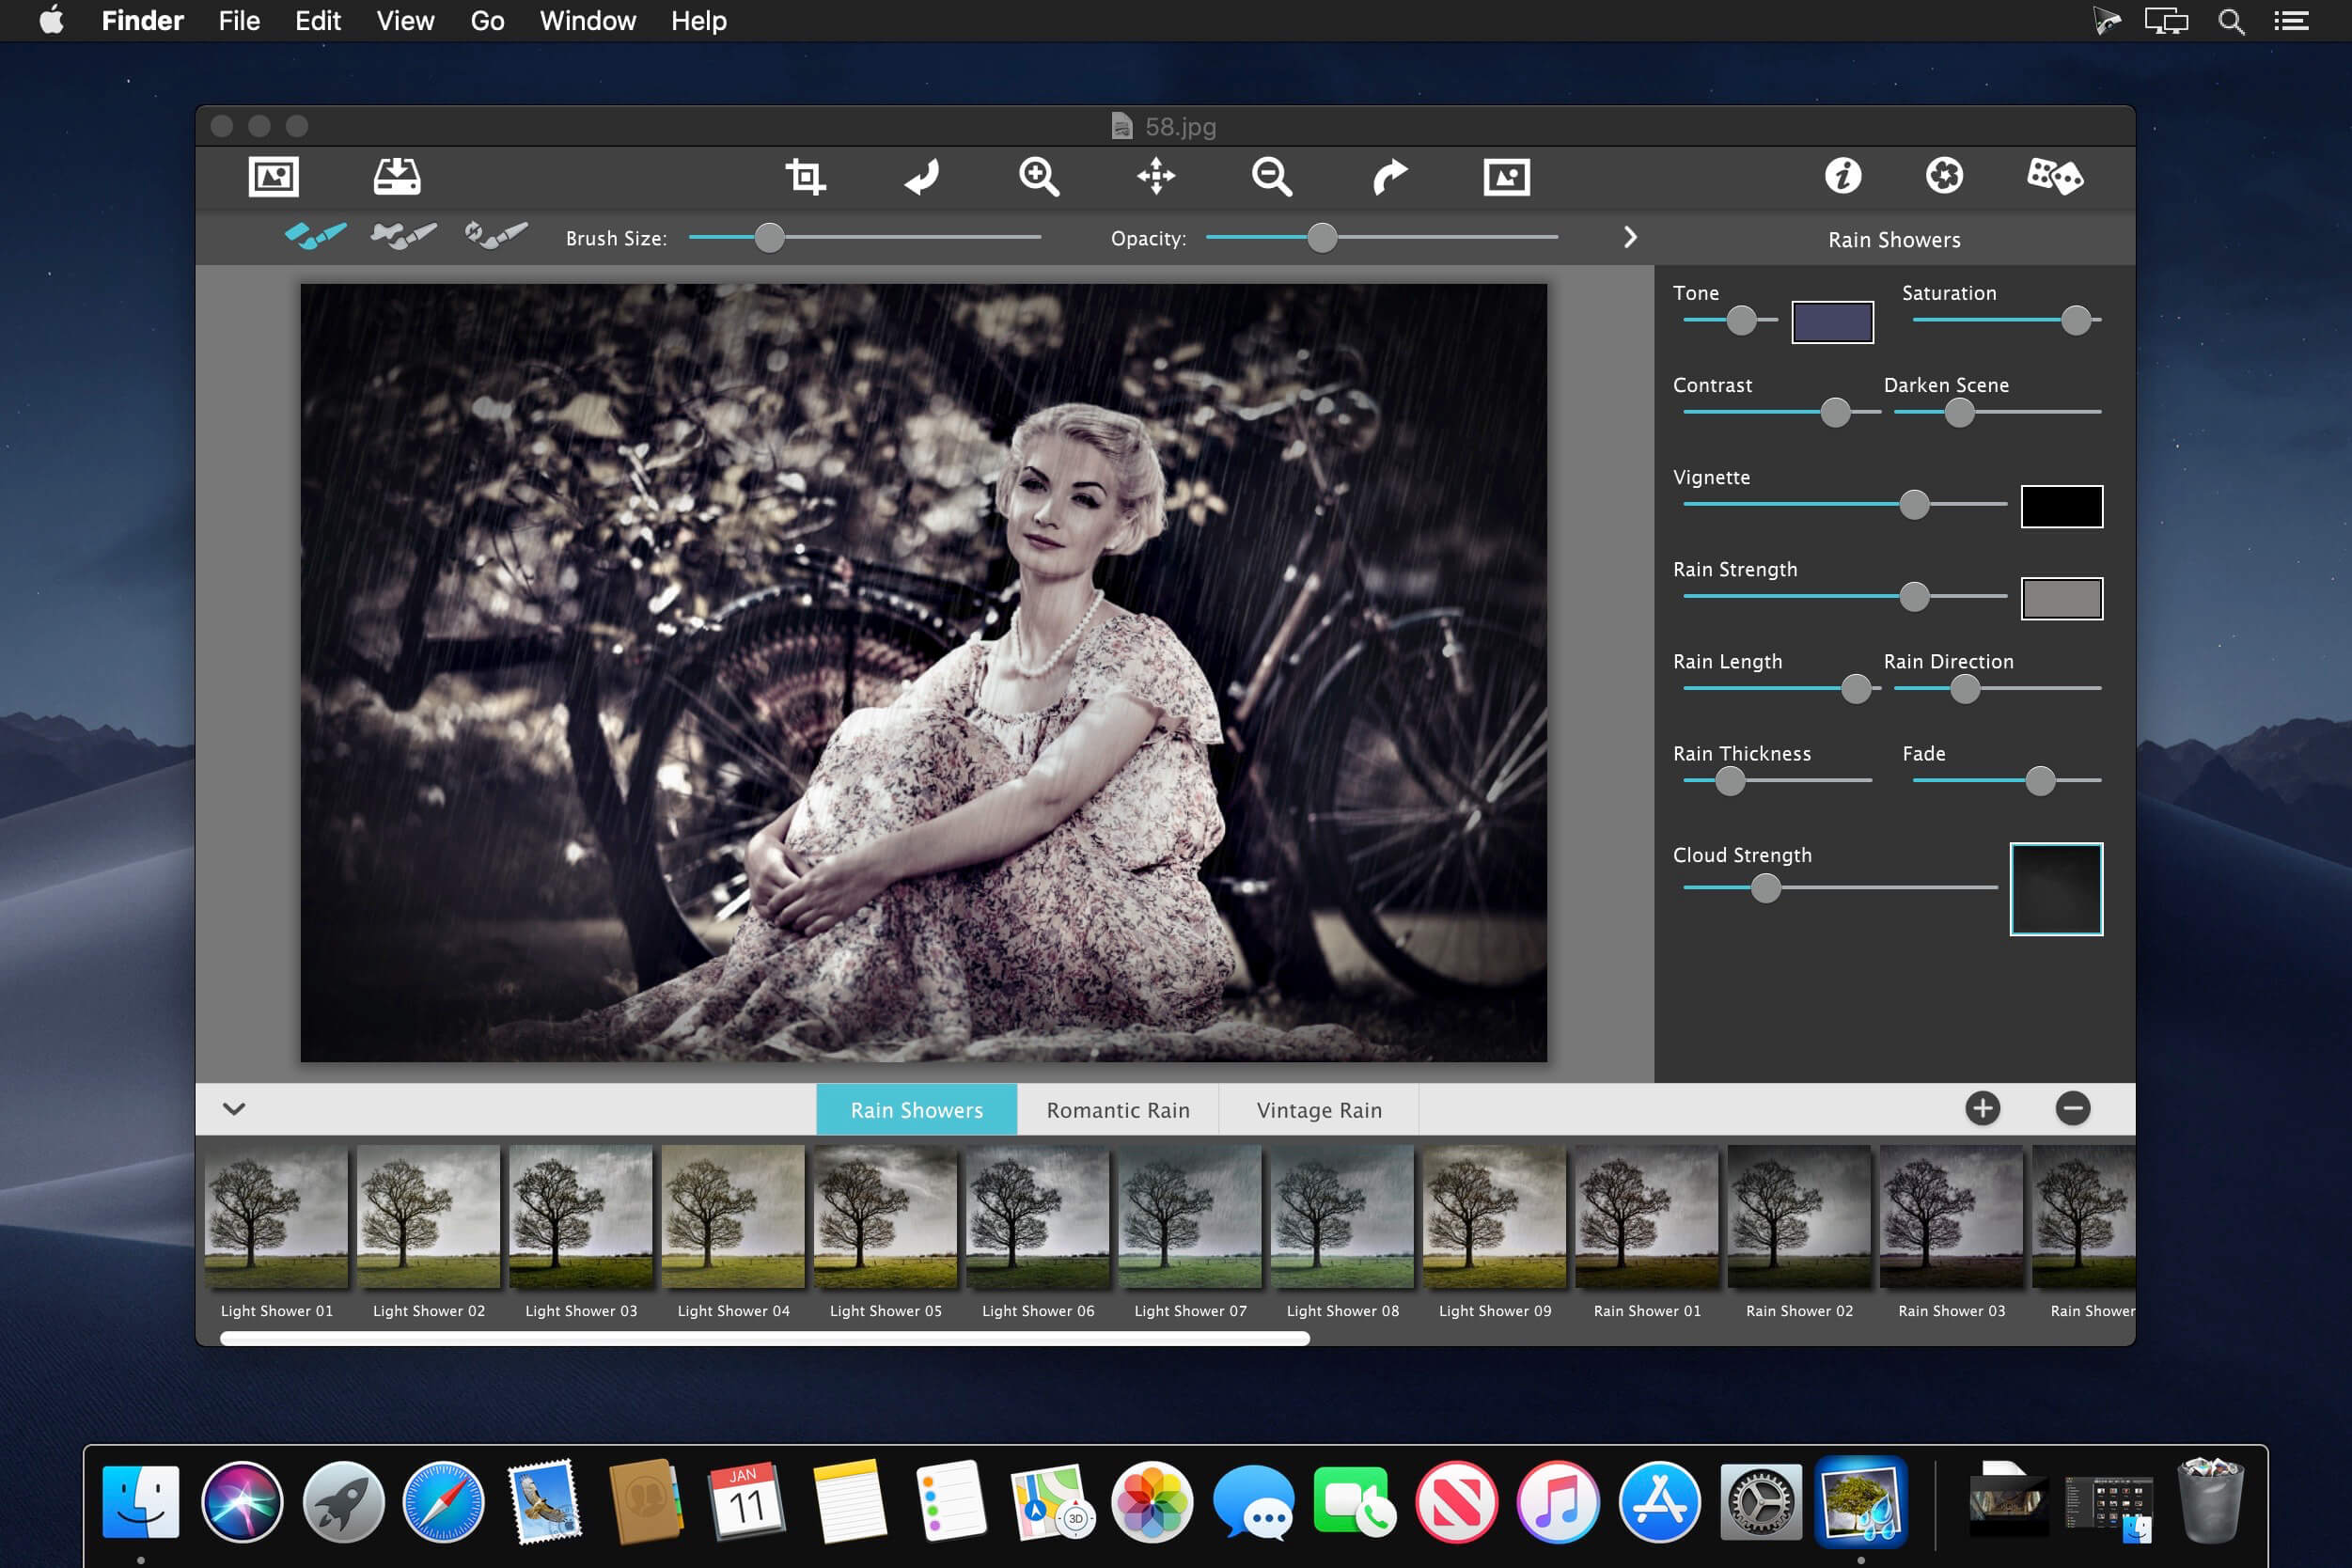The image size is (2352, 1568).
Task: Collapse the settings panel with right chevron
Action: click(x=1630, y=237)
